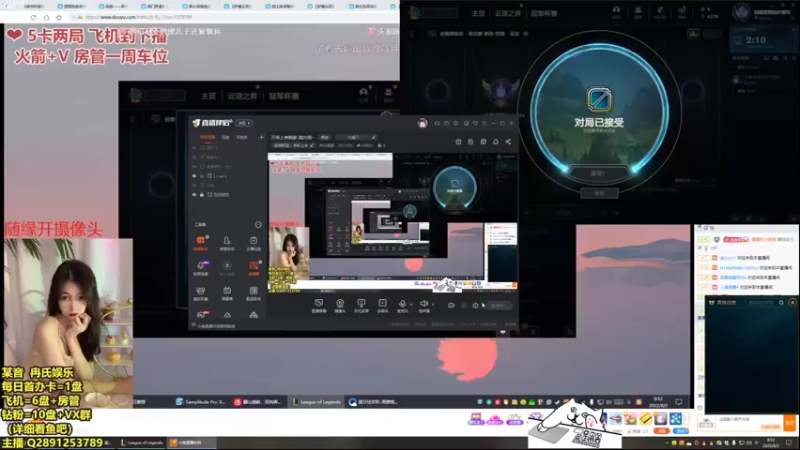Click the lock icon in the assistant toolbar
This screenshot has height=450, width=800.
(470, 141)
